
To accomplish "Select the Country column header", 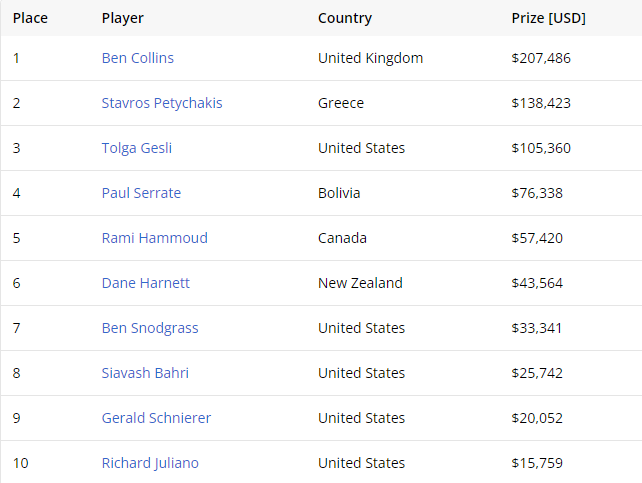I will pyautogui.click(x=345, y=18).
